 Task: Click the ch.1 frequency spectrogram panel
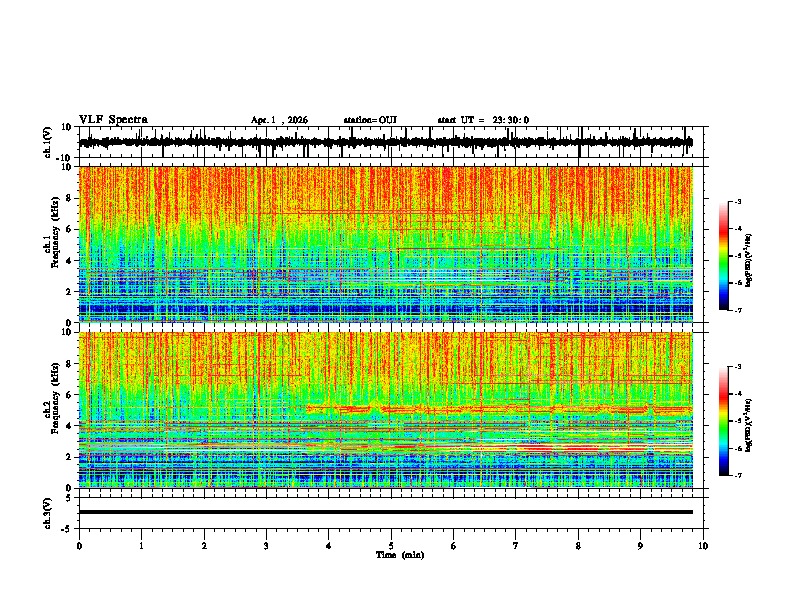tap(386, 244)
